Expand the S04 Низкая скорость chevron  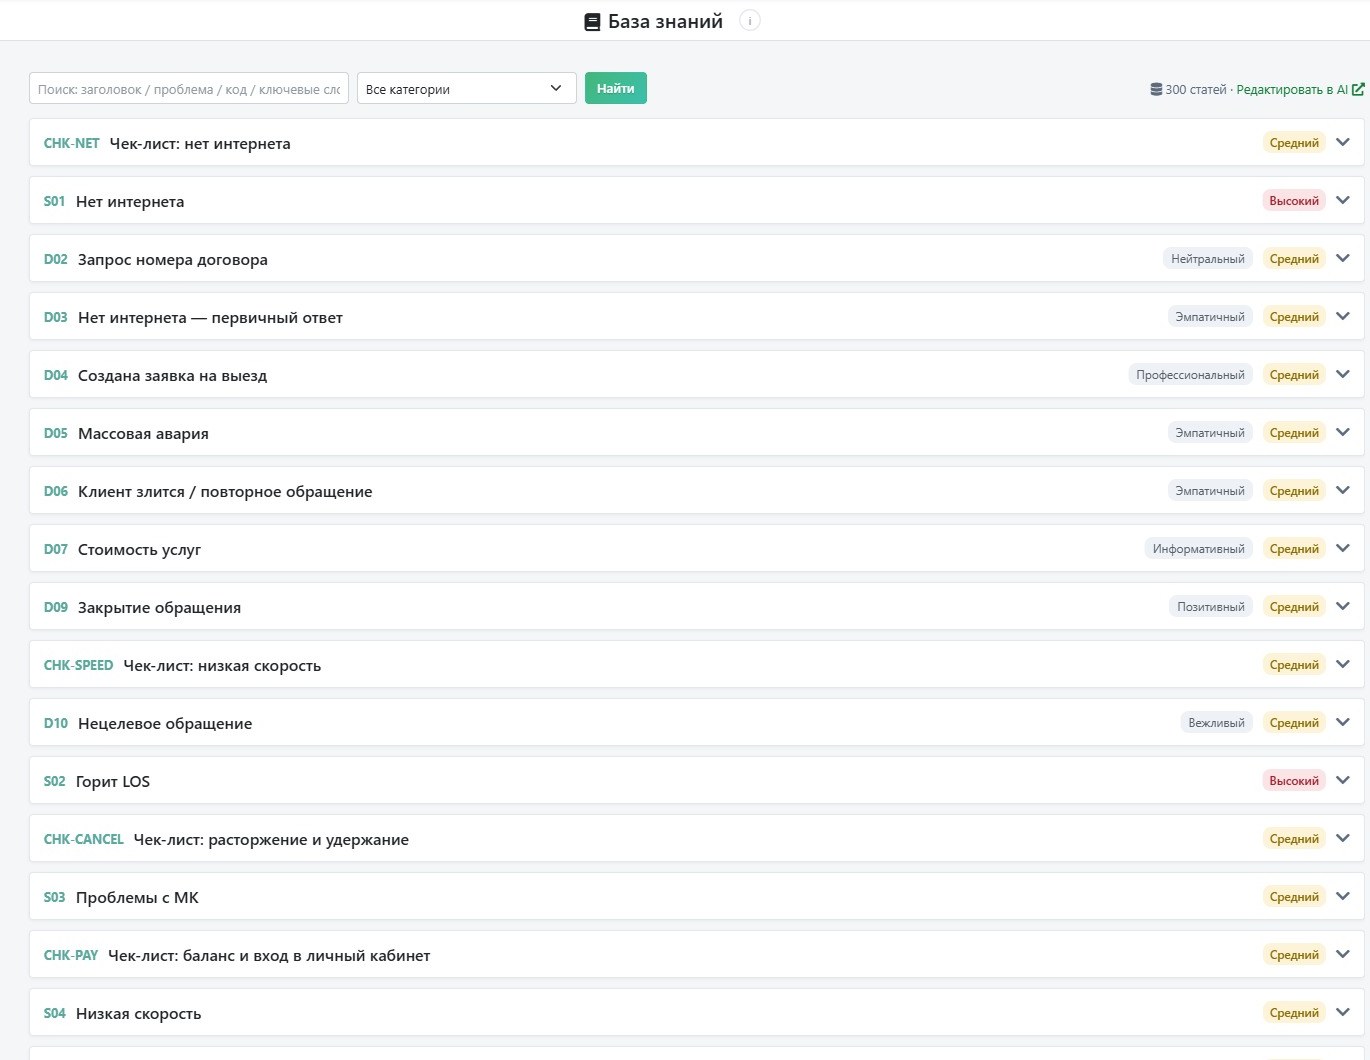click(1343, 1012)
